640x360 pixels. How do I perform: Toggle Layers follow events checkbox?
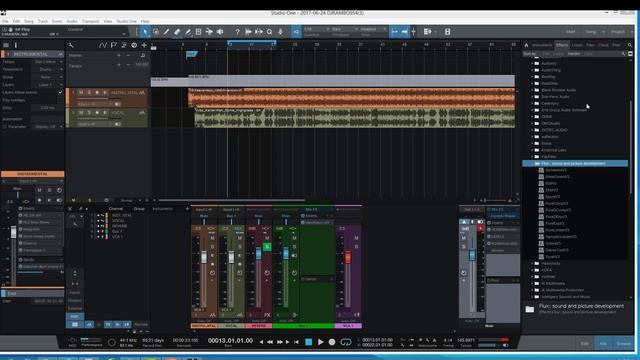point(60,92)
